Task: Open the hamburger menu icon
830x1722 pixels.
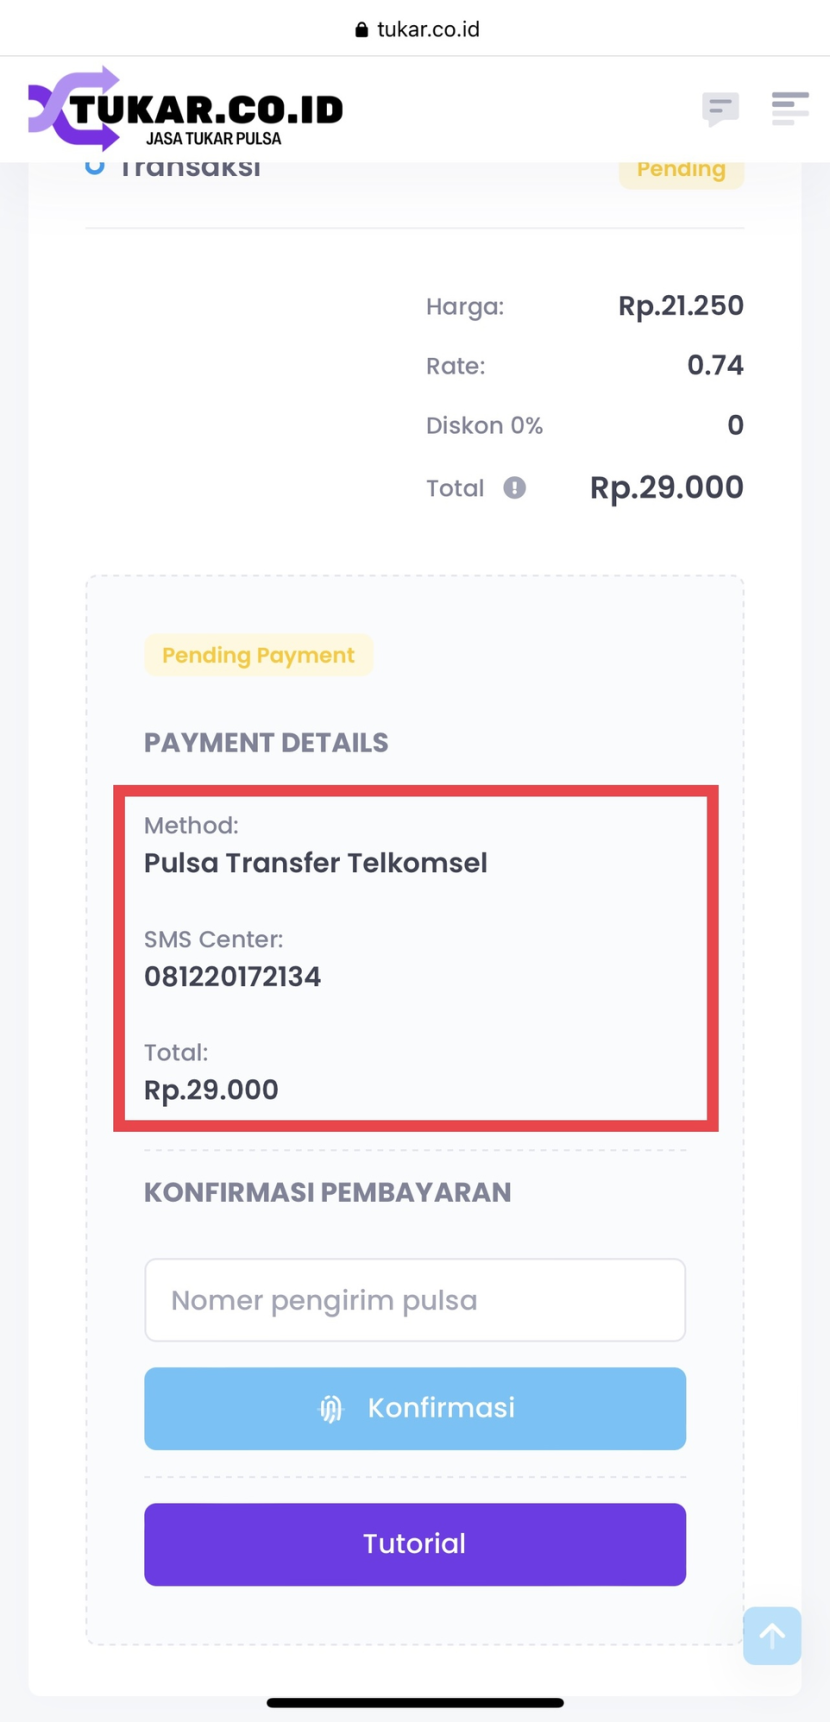Action: [789, 107]
